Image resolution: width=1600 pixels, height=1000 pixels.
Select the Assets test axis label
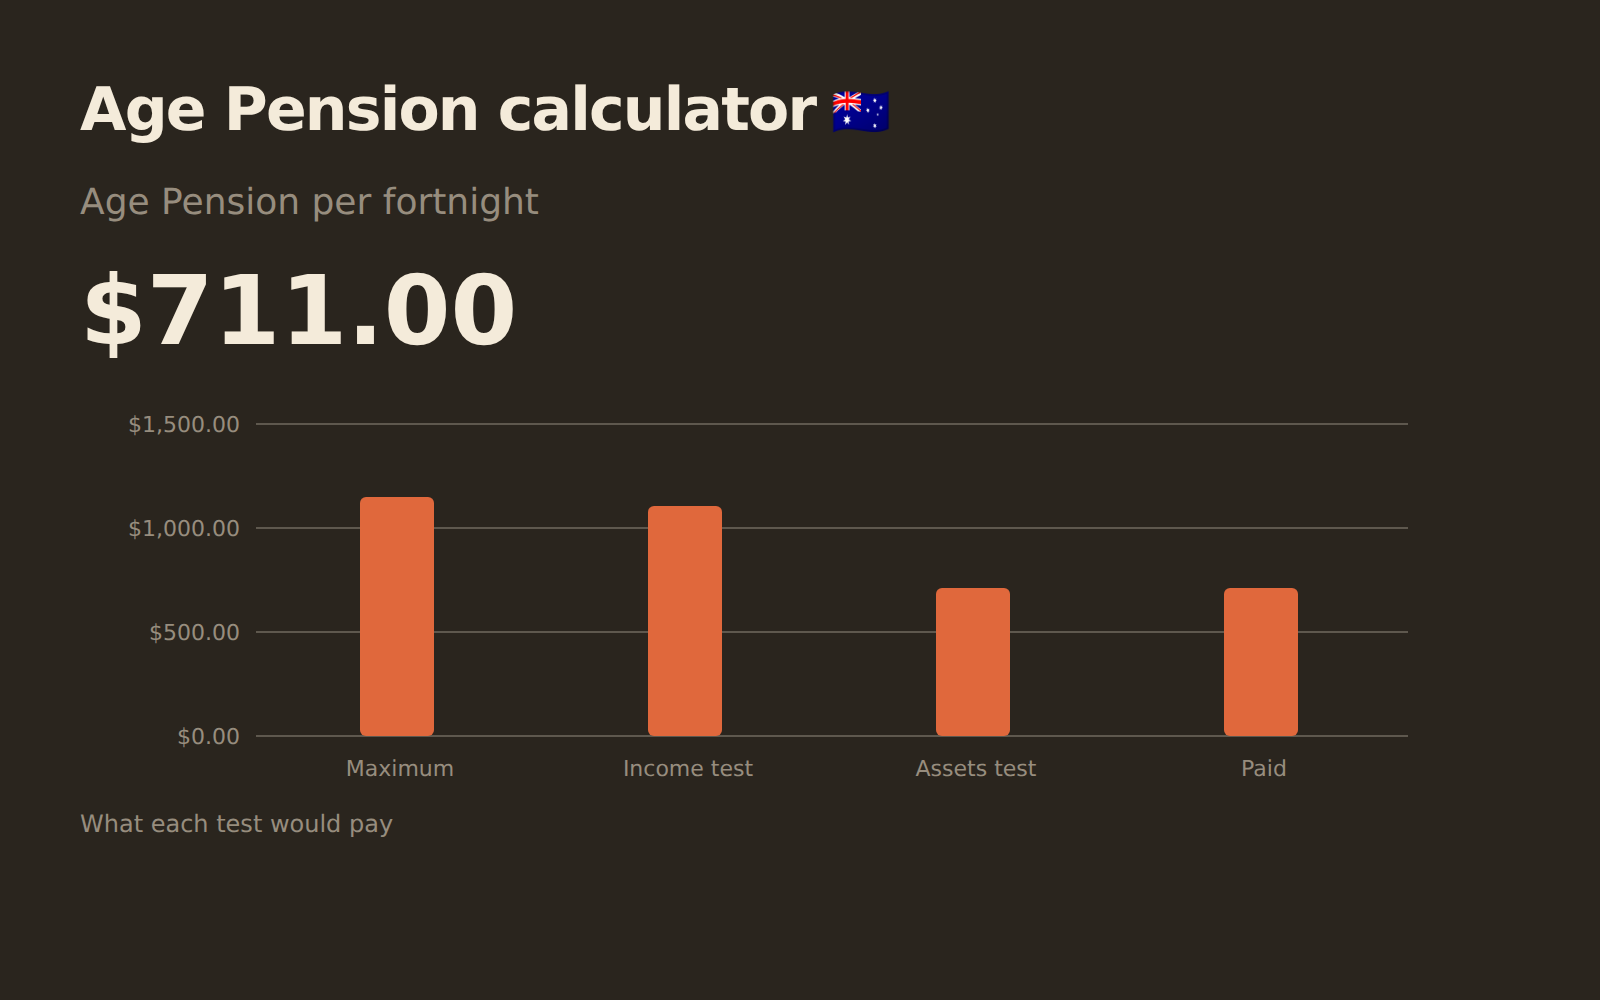point(976,768)
